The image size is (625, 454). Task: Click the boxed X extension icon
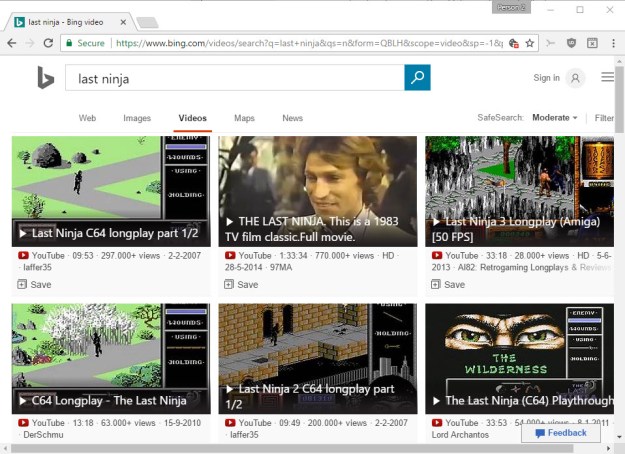592,43
